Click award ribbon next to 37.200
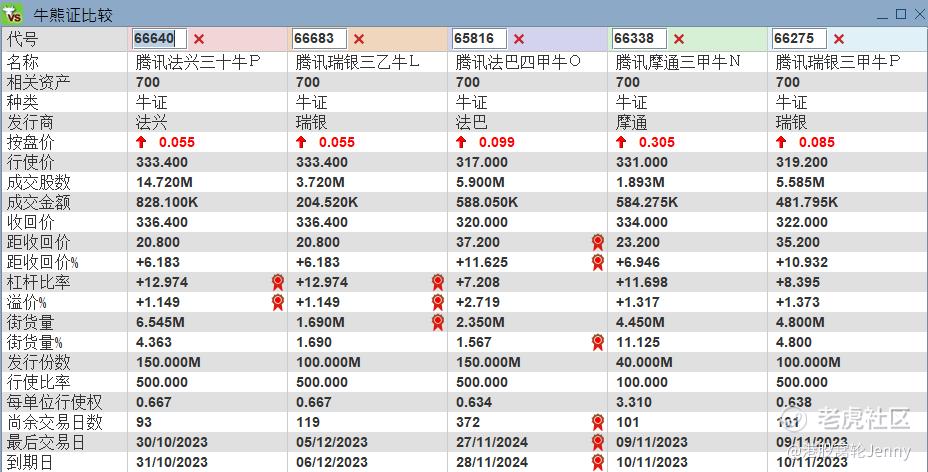928x472 pixels. [x=598, y=242]
